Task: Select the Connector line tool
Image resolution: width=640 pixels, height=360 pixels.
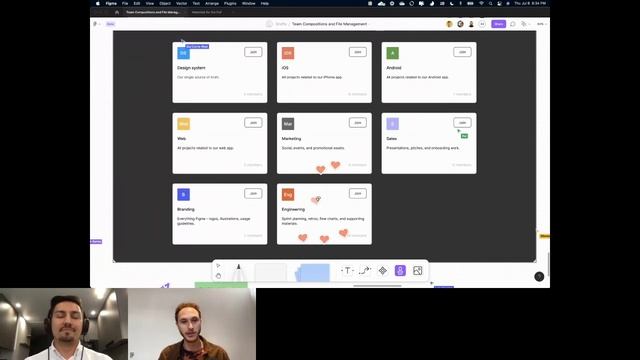Action: [x=365, y=271]
